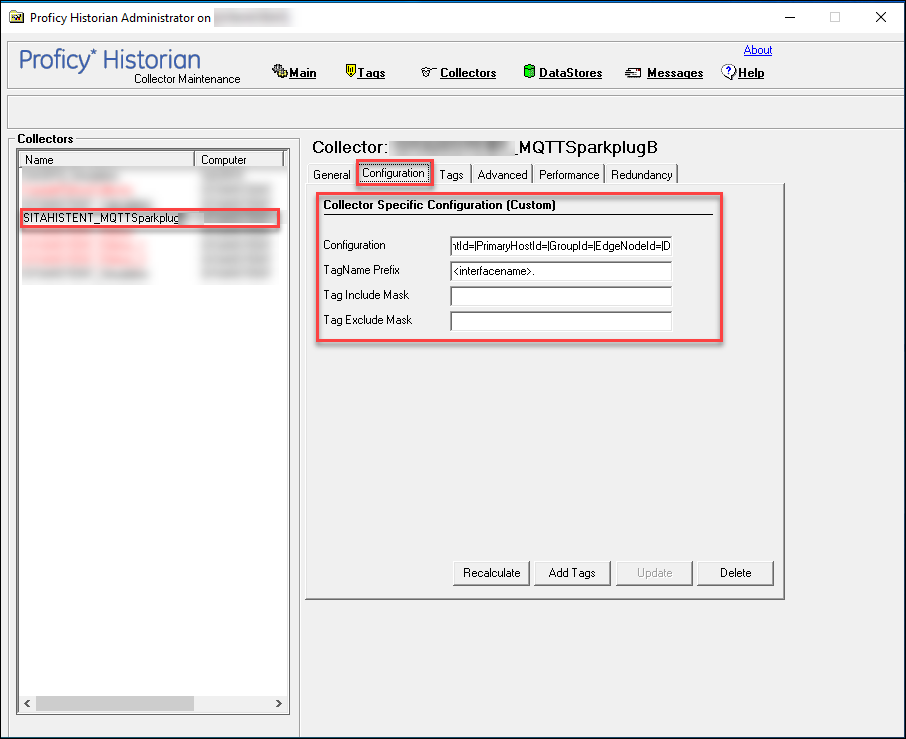
Task: Switch to the General tab
Action: (x=332, y=174)
